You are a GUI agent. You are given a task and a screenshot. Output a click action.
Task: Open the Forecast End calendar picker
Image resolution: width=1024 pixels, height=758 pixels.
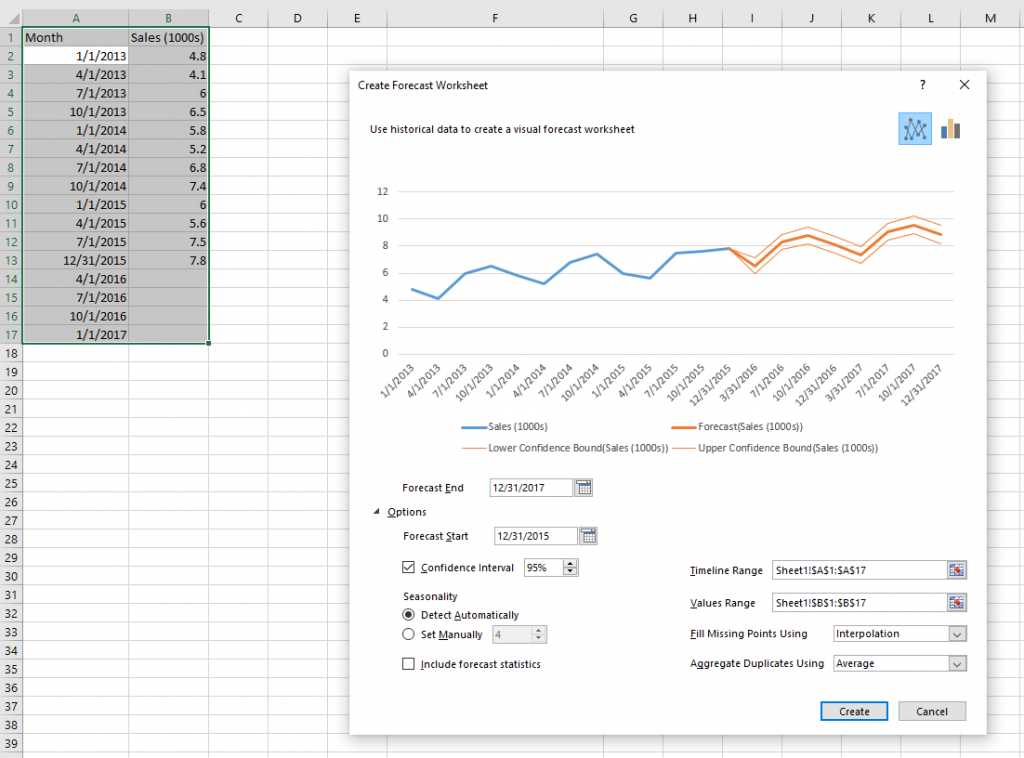click(x=584, y=488)
